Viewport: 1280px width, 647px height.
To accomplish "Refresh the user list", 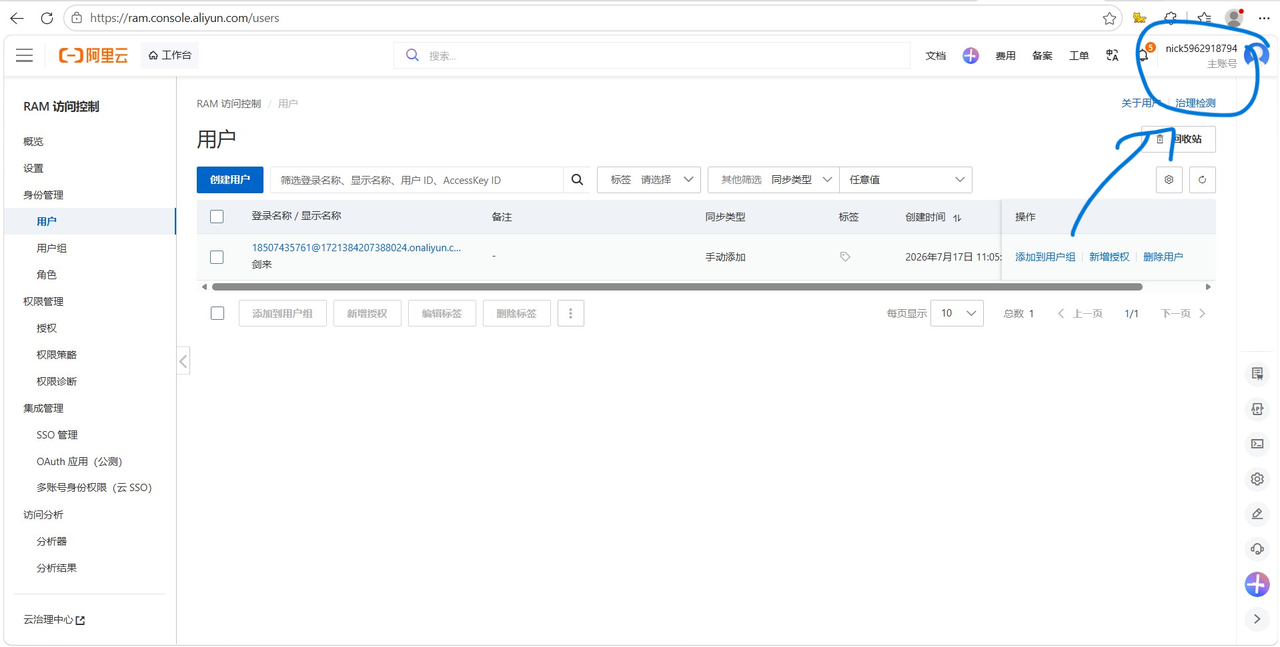I will pos(1202,180).
